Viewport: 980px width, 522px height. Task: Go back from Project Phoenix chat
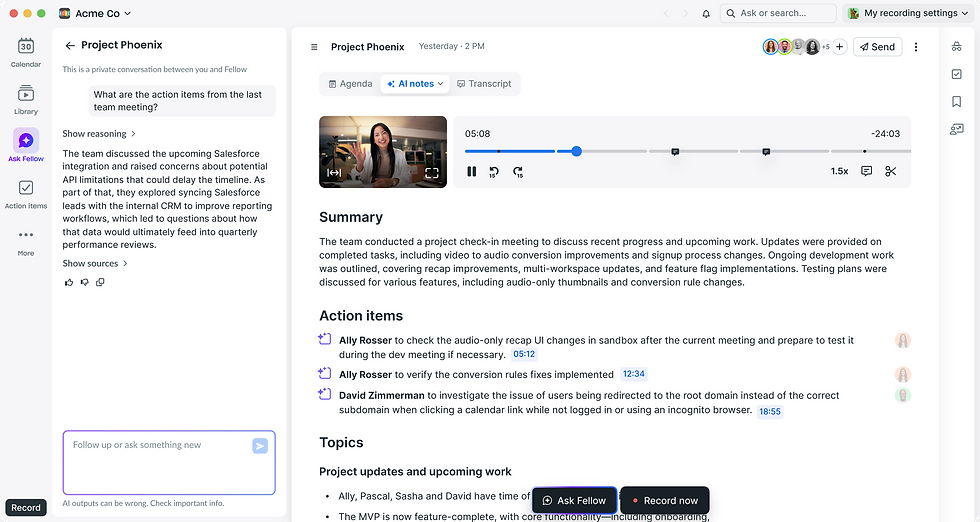(70, 45)
